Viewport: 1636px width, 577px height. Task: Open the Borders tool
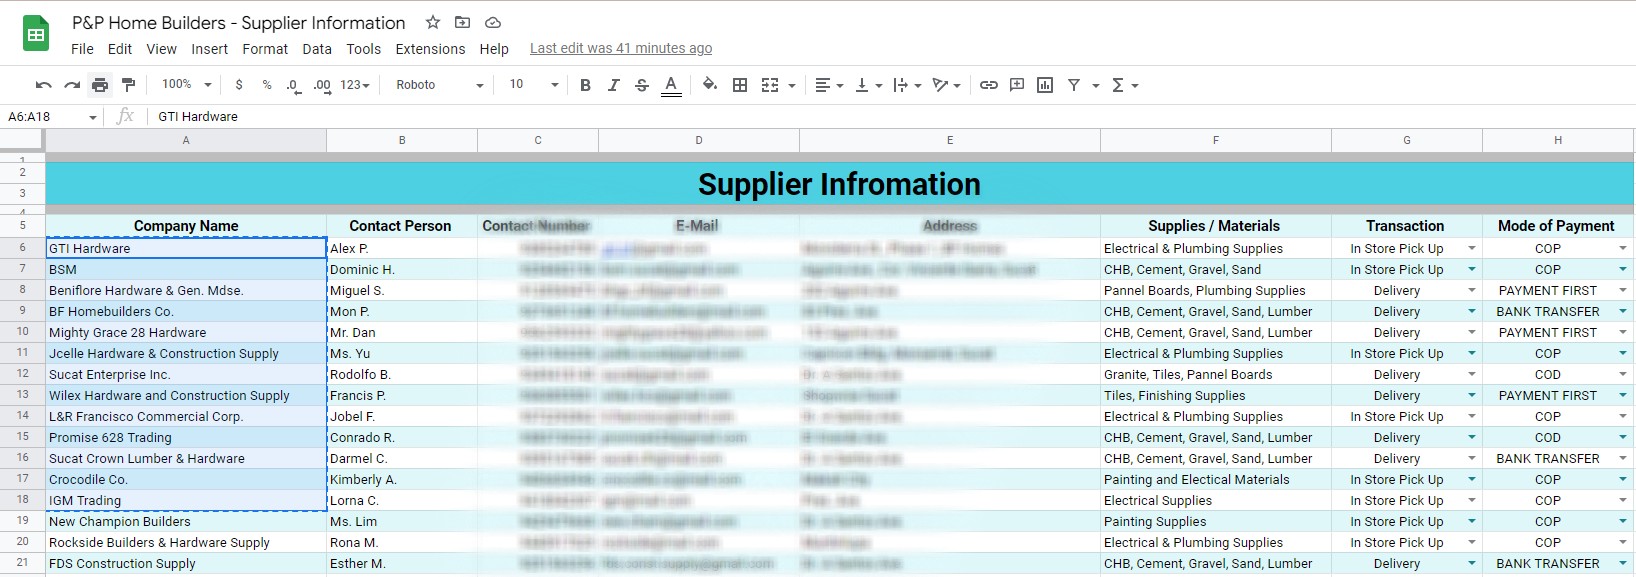click(x=740, y=85)
